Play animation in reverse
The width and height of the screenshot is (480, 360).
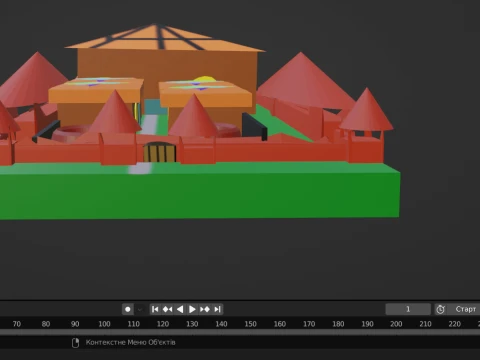click(180, 309)
